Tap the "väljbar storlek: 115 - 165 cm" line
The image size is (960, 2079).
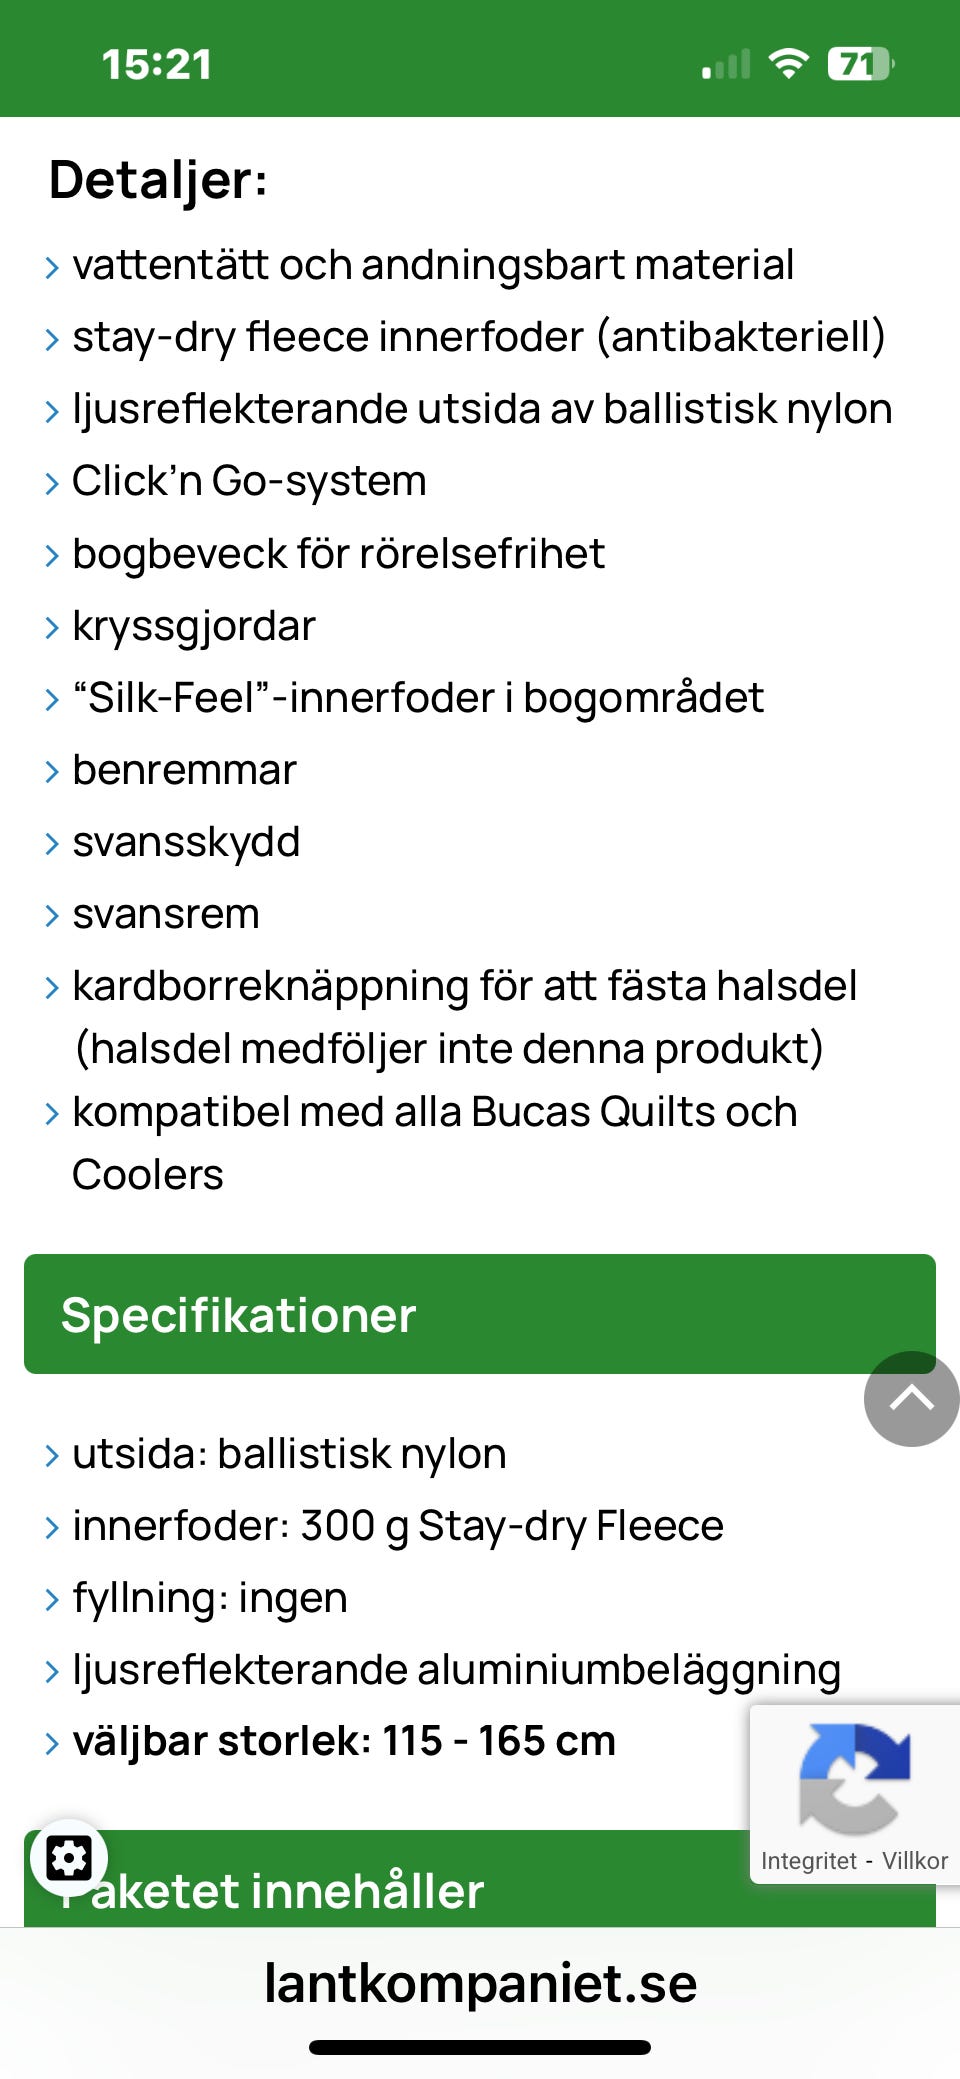coord(343,1741)
